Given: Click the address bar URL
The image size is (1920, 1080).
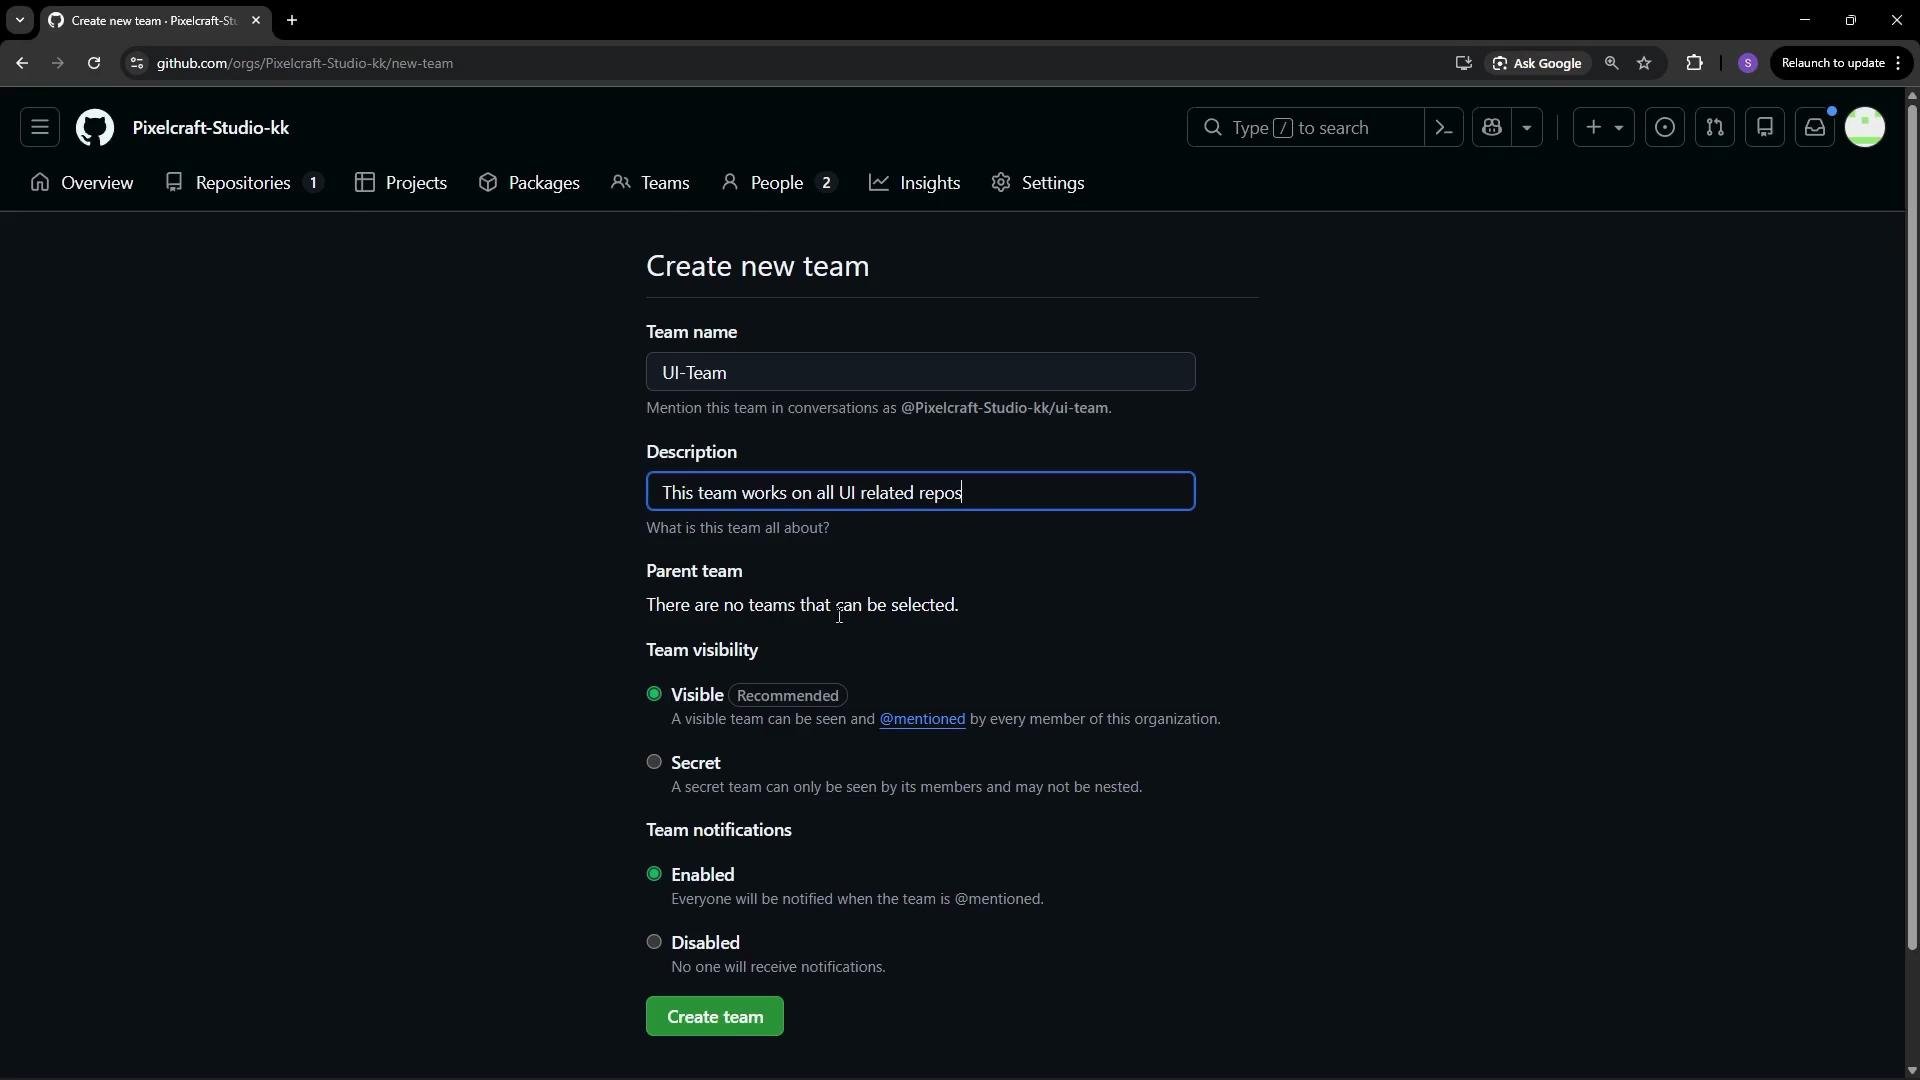Looking at the screenshot, I should click(x=305, y=63).
